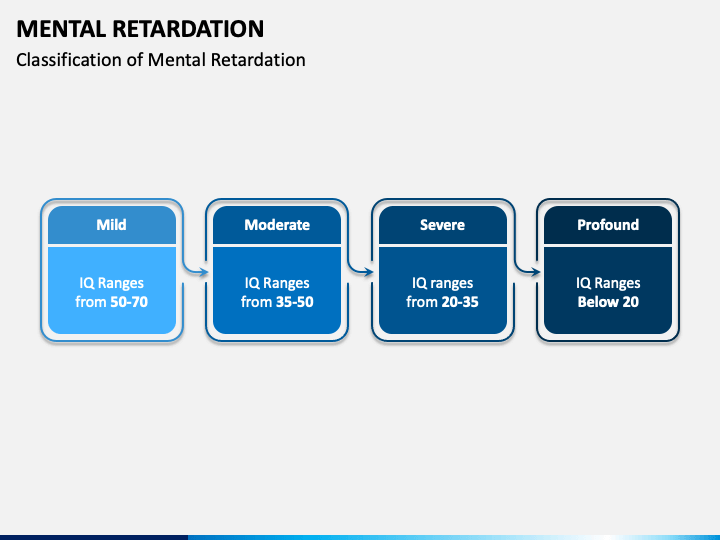Select the 'IQ Ranges from 35-50' text
Viewport: 720px width, 540px height.
click(x=277, y=292)
